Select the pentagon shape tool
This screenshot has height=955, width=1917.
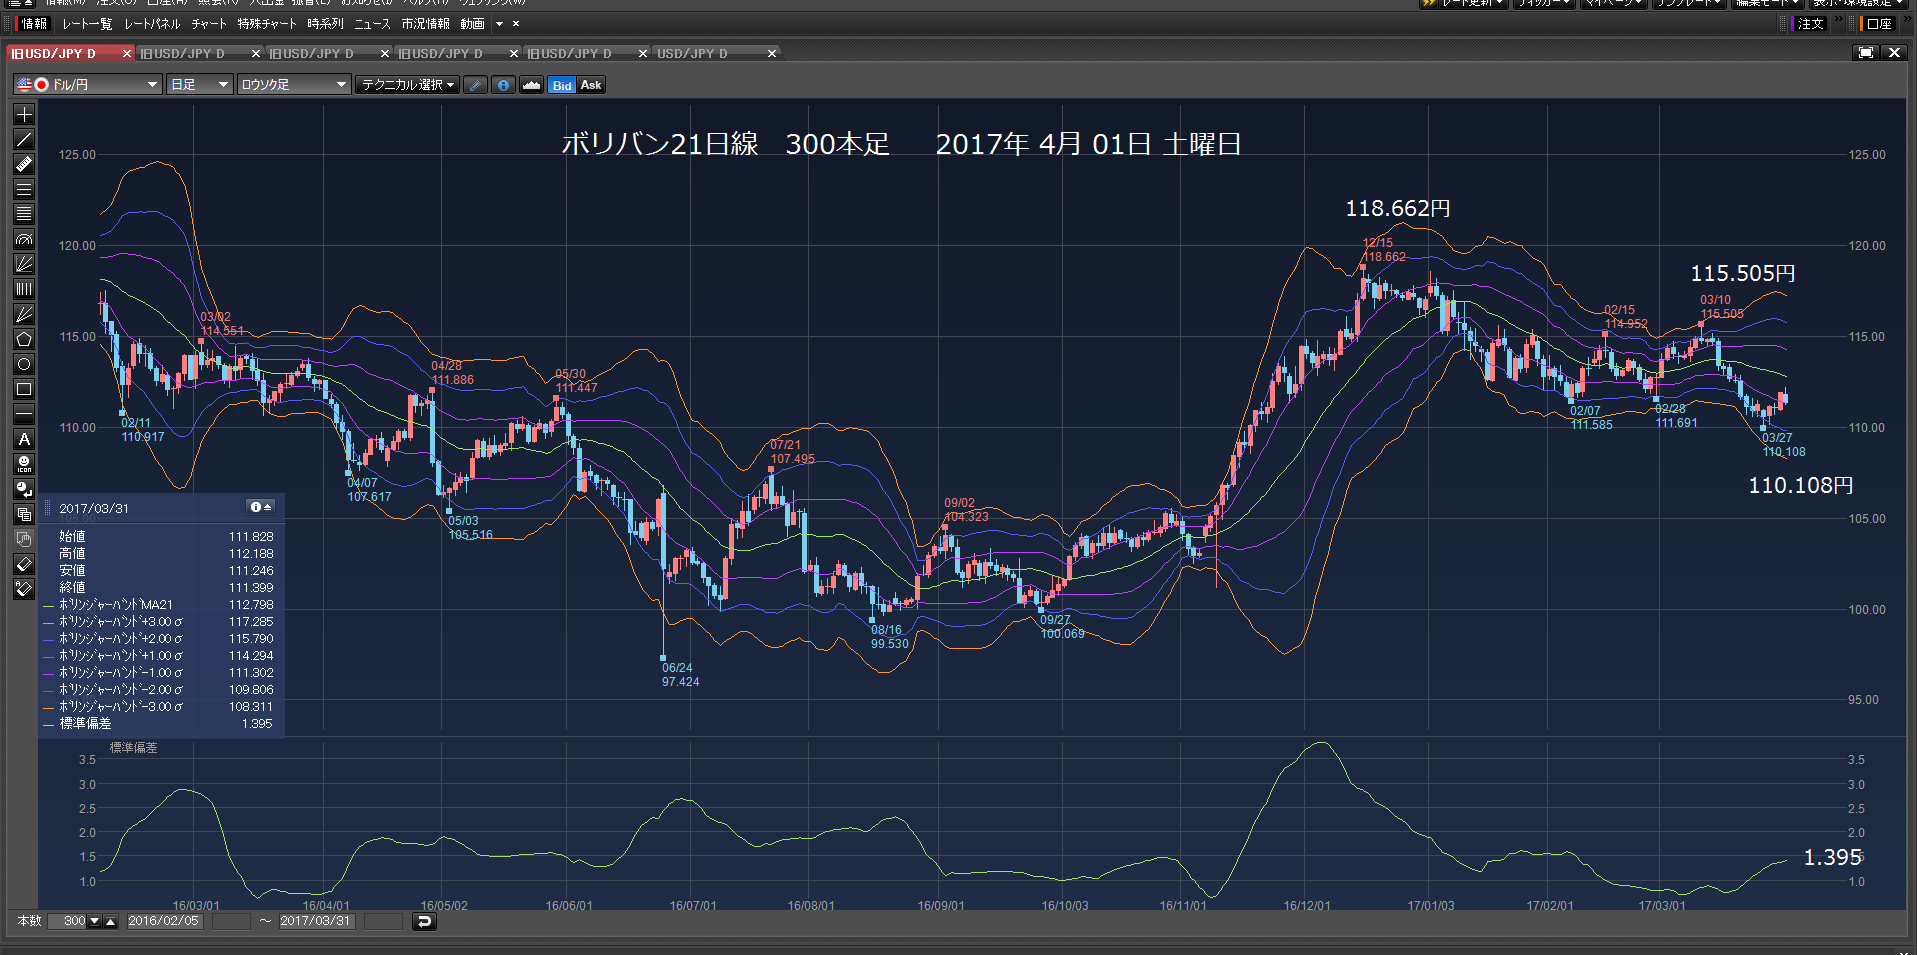24,339
